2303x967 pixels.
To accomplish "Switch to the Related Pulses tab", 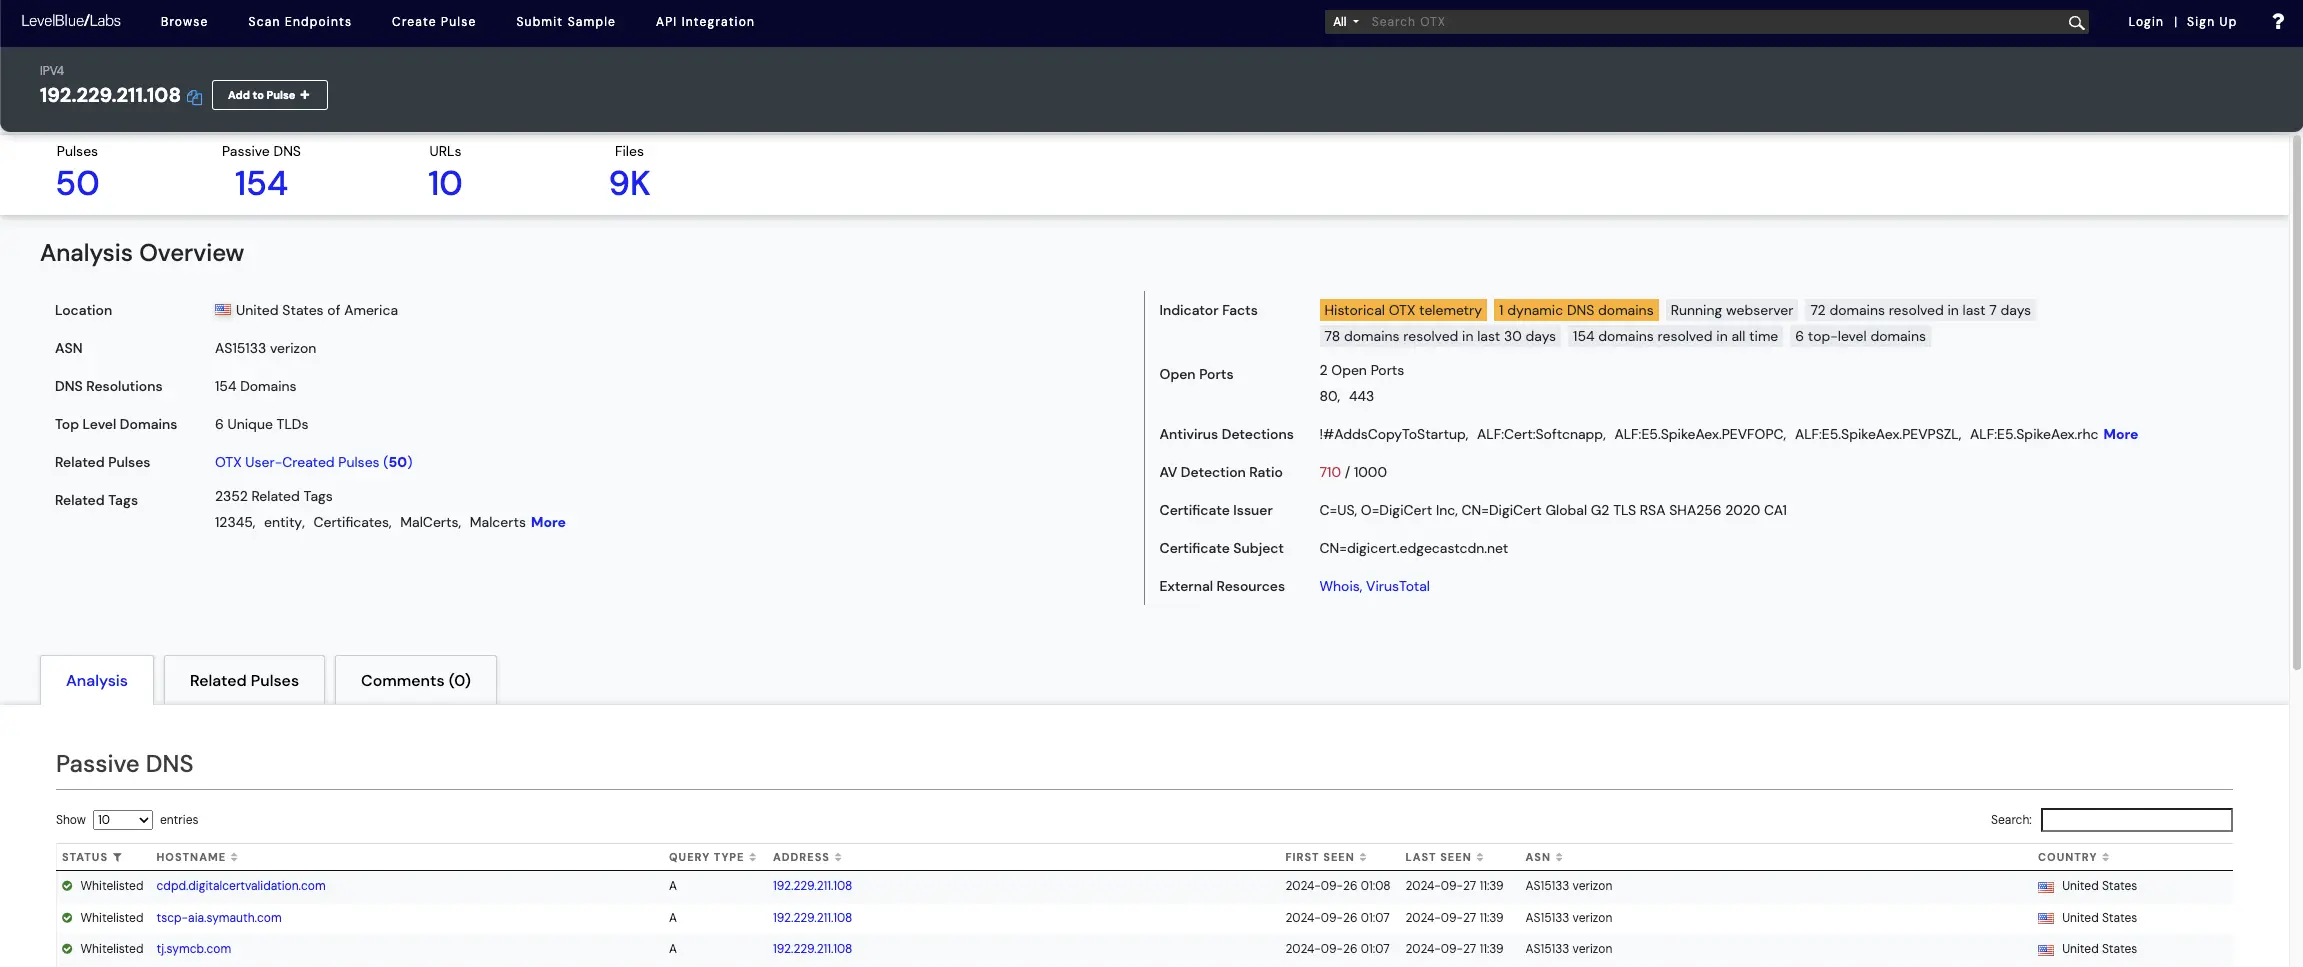I will pos(244,680).
